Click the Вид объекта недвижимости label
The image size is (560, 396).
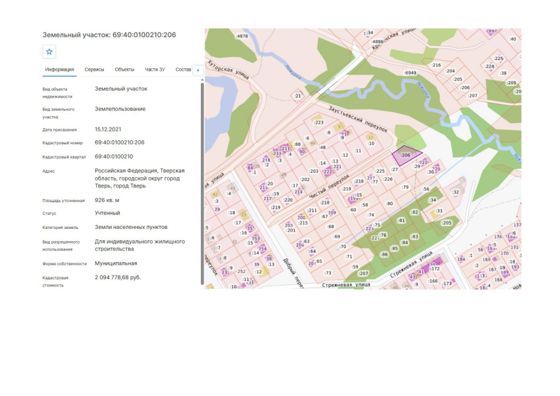tap(57, 93)
